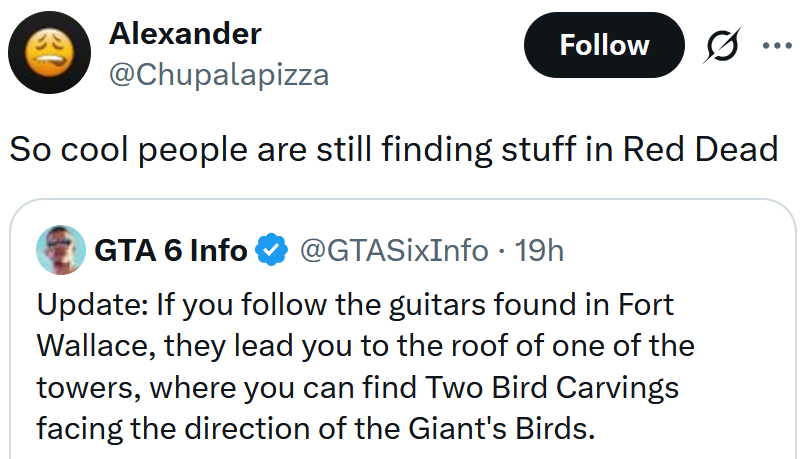The height and width of the screenshot is (459, 806).
Task: Click the GTA 6 Info profile avatar
Action: point(61,250)
